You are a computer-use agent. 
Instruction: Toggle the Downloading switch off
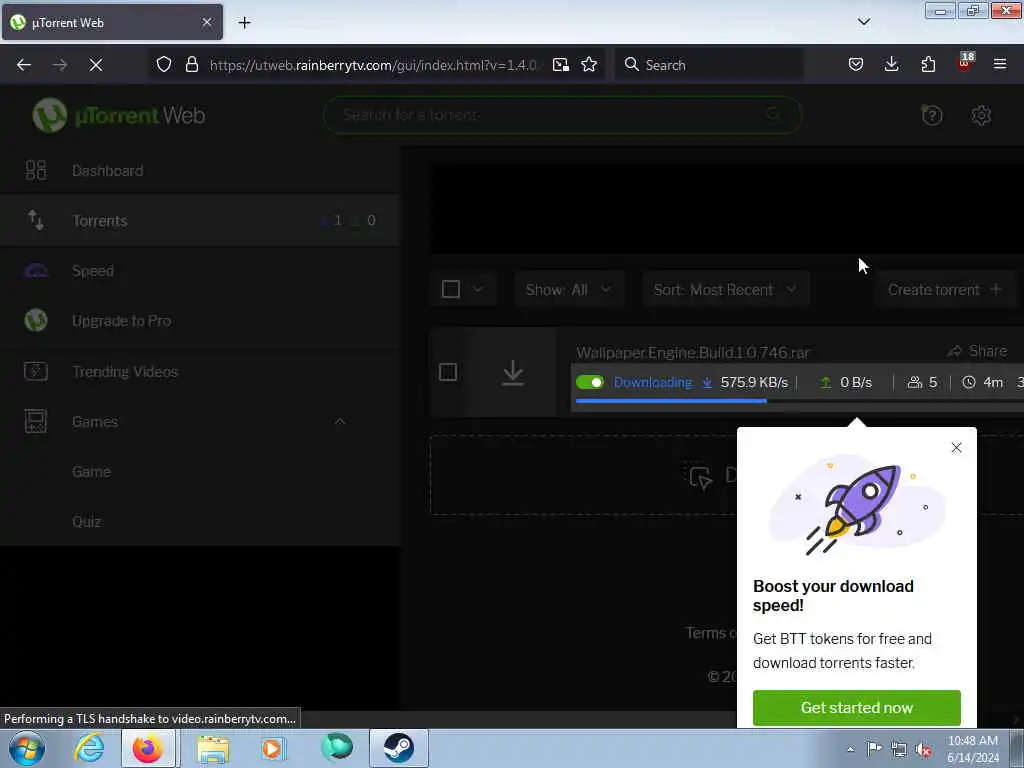point(590,382)
